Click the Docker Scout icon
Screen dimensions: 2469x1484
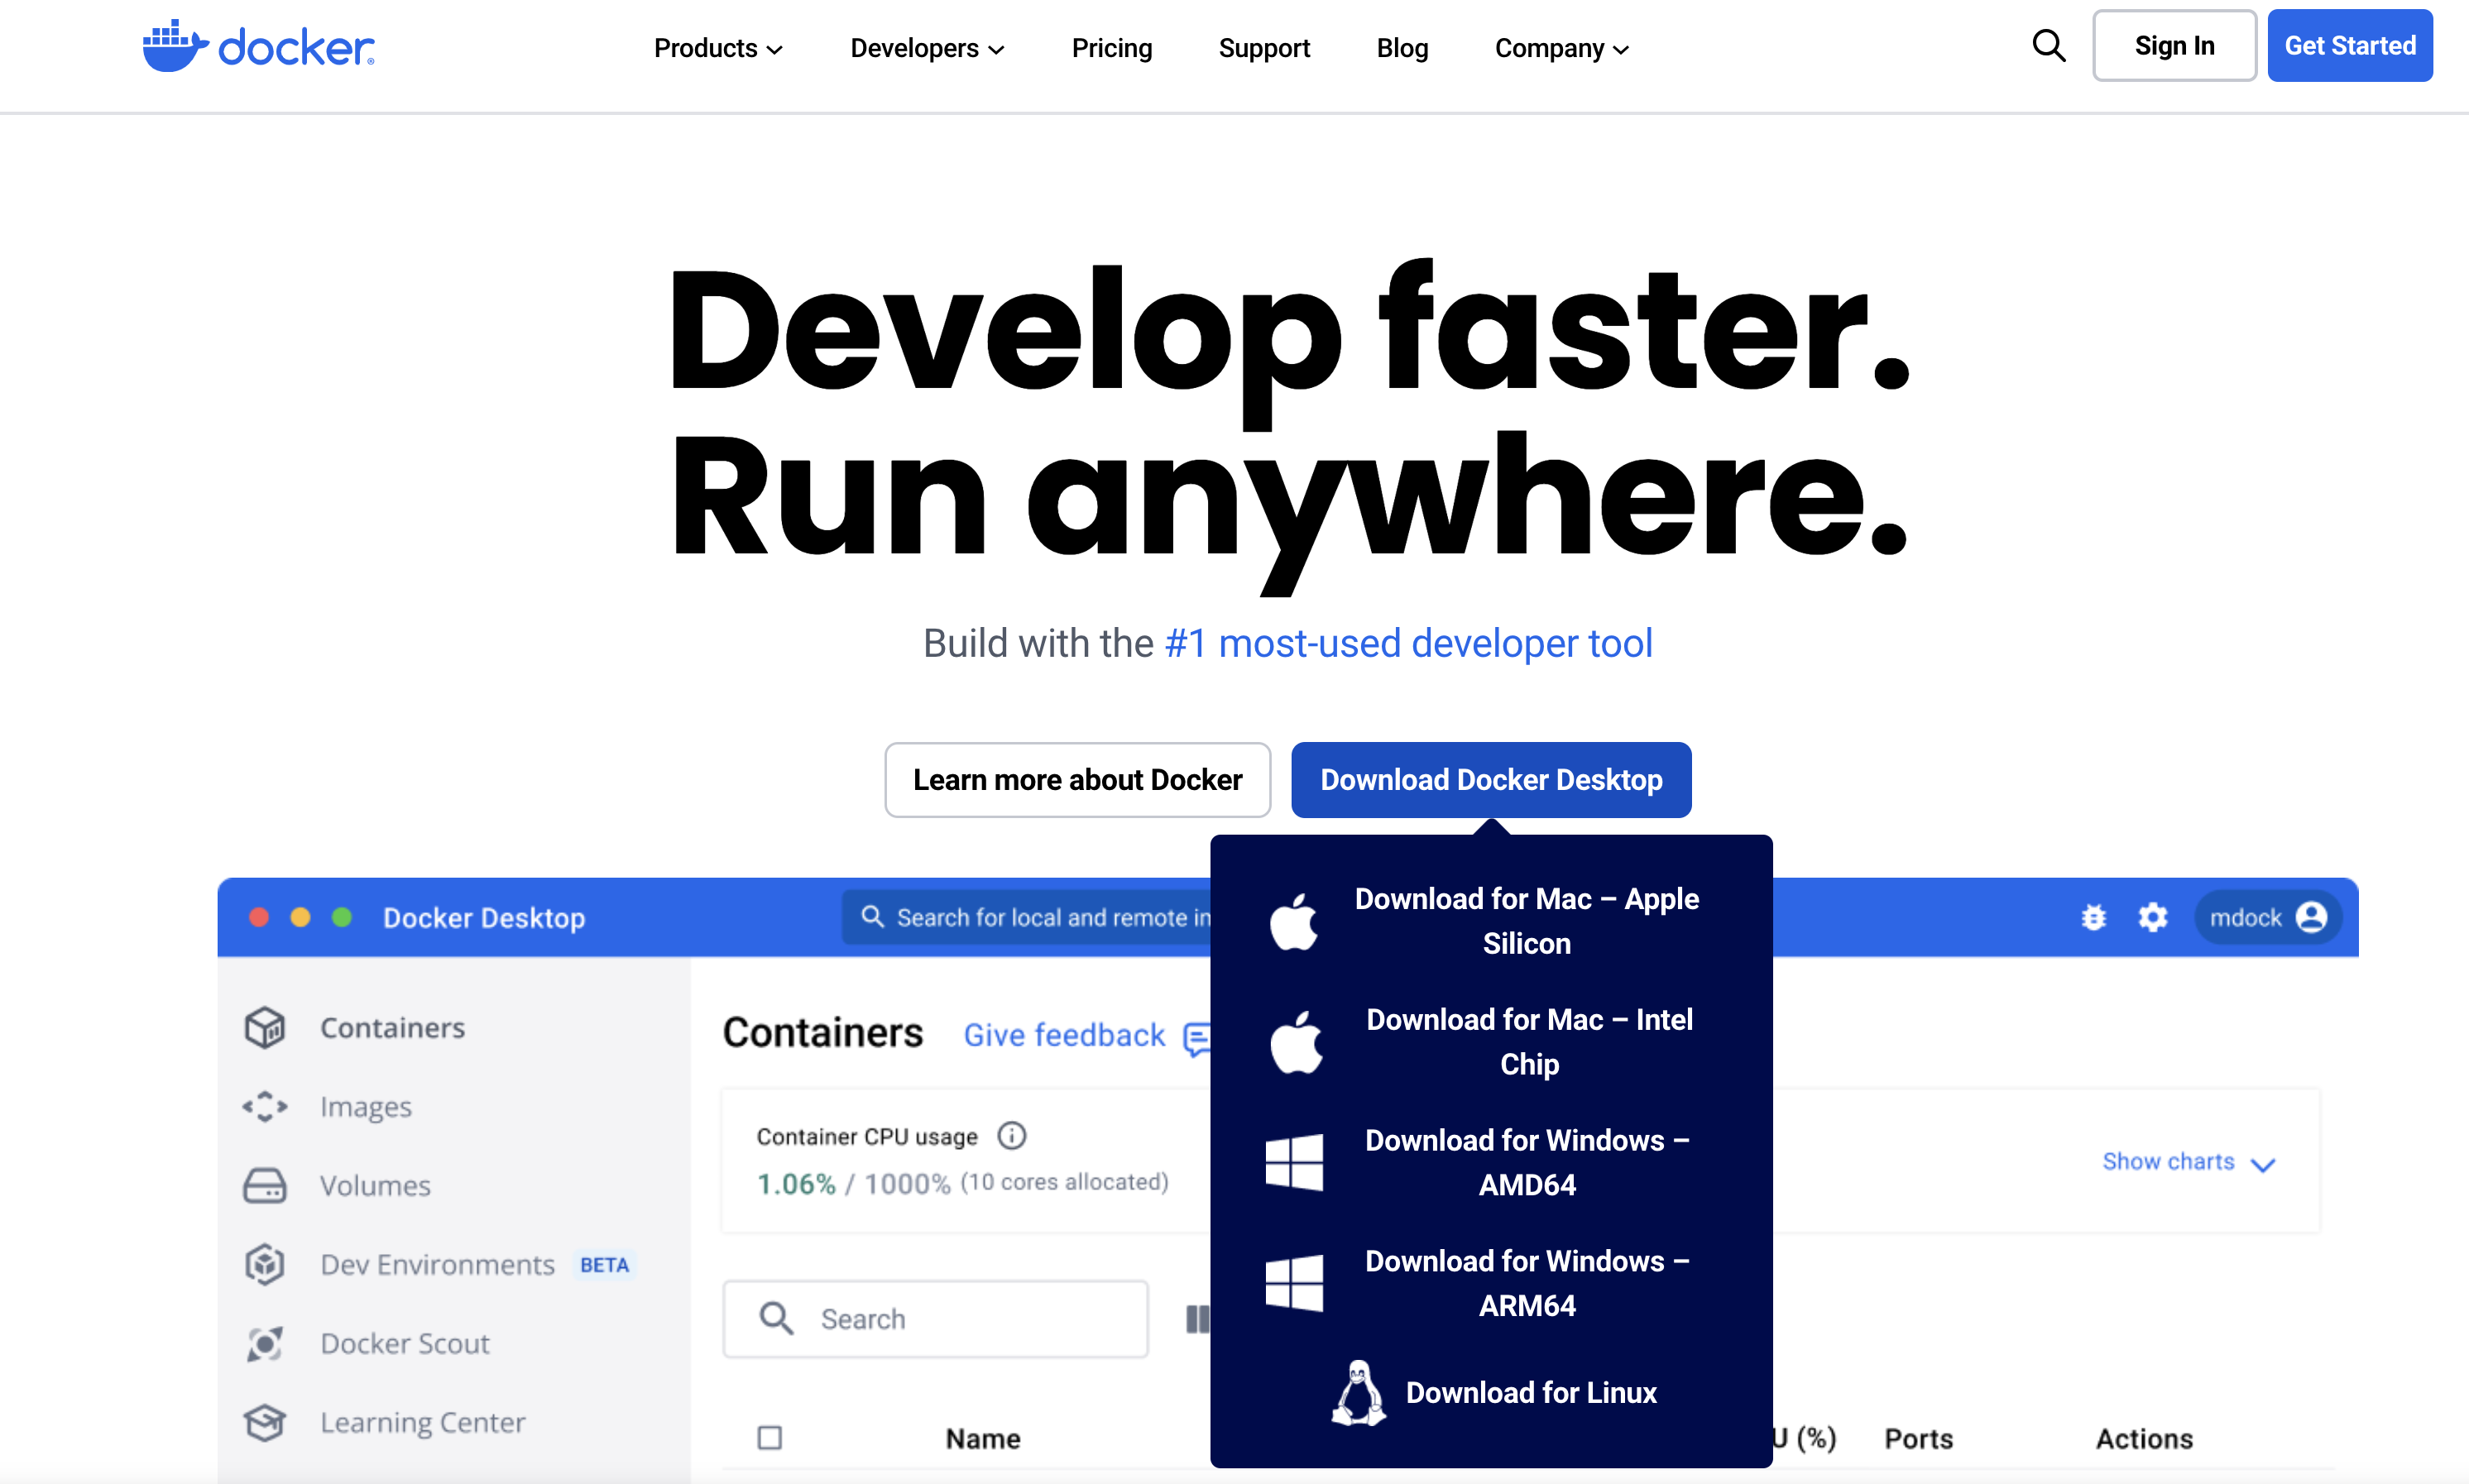[x=265, y=1343]
